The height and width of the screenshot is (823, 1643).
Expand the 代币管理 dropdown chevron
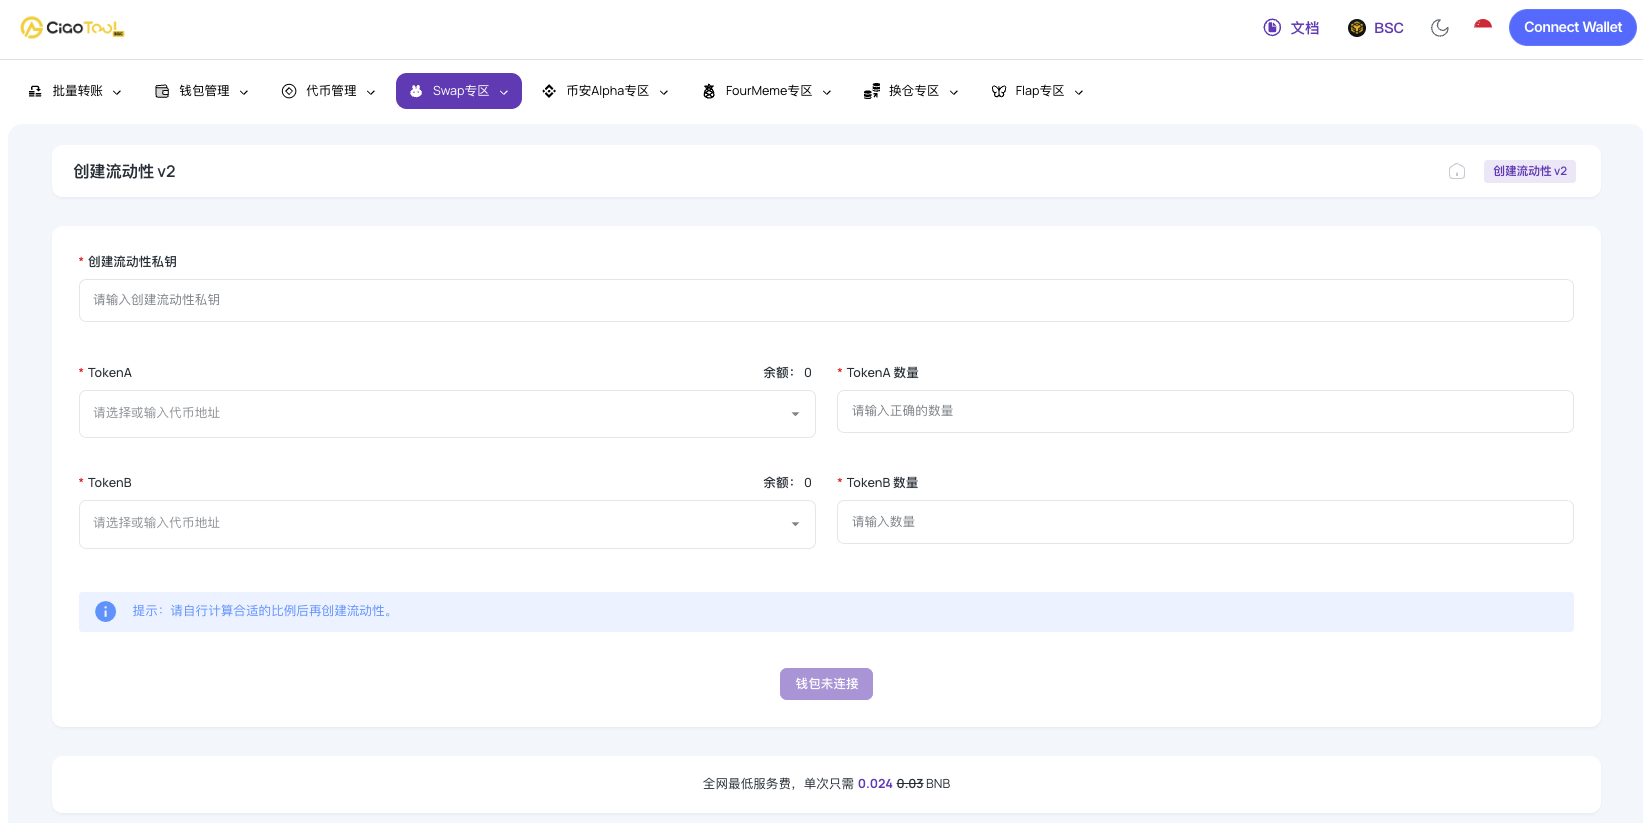pyautogui.click(x=371, y=92)
